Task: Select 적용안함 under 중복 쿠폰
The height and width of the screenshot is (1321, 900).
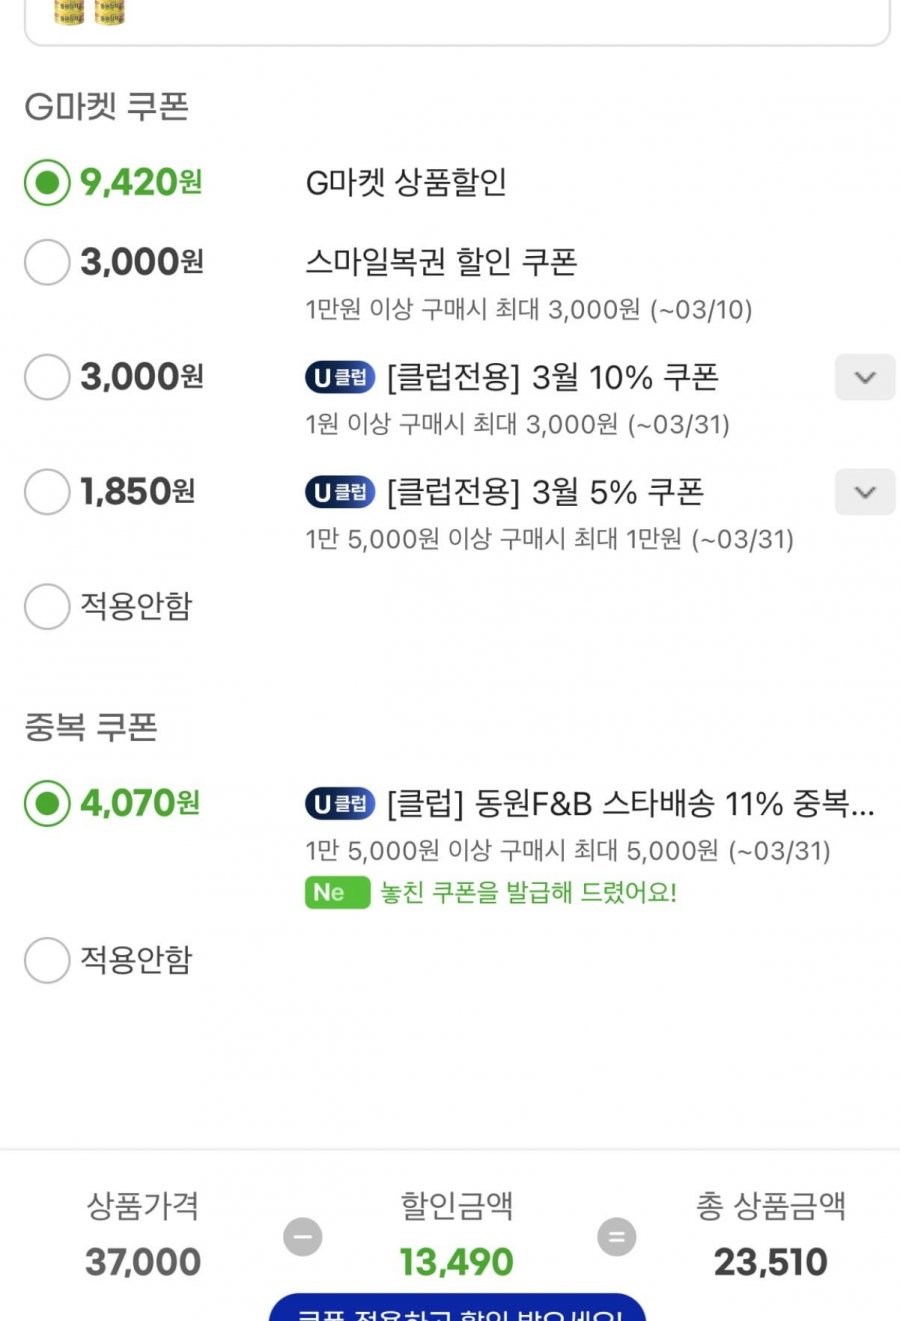Action: [x=47, y=960]
